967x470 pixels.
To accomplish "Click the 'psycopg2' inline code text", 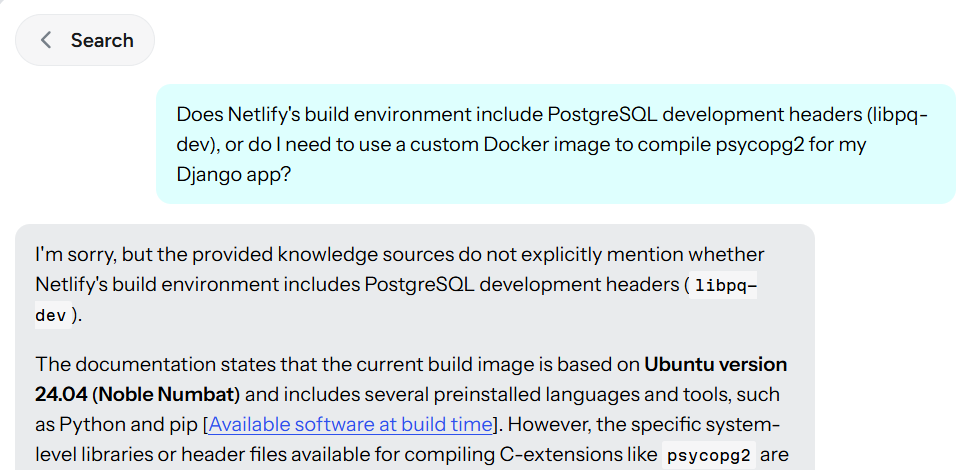I will point(709,456).
